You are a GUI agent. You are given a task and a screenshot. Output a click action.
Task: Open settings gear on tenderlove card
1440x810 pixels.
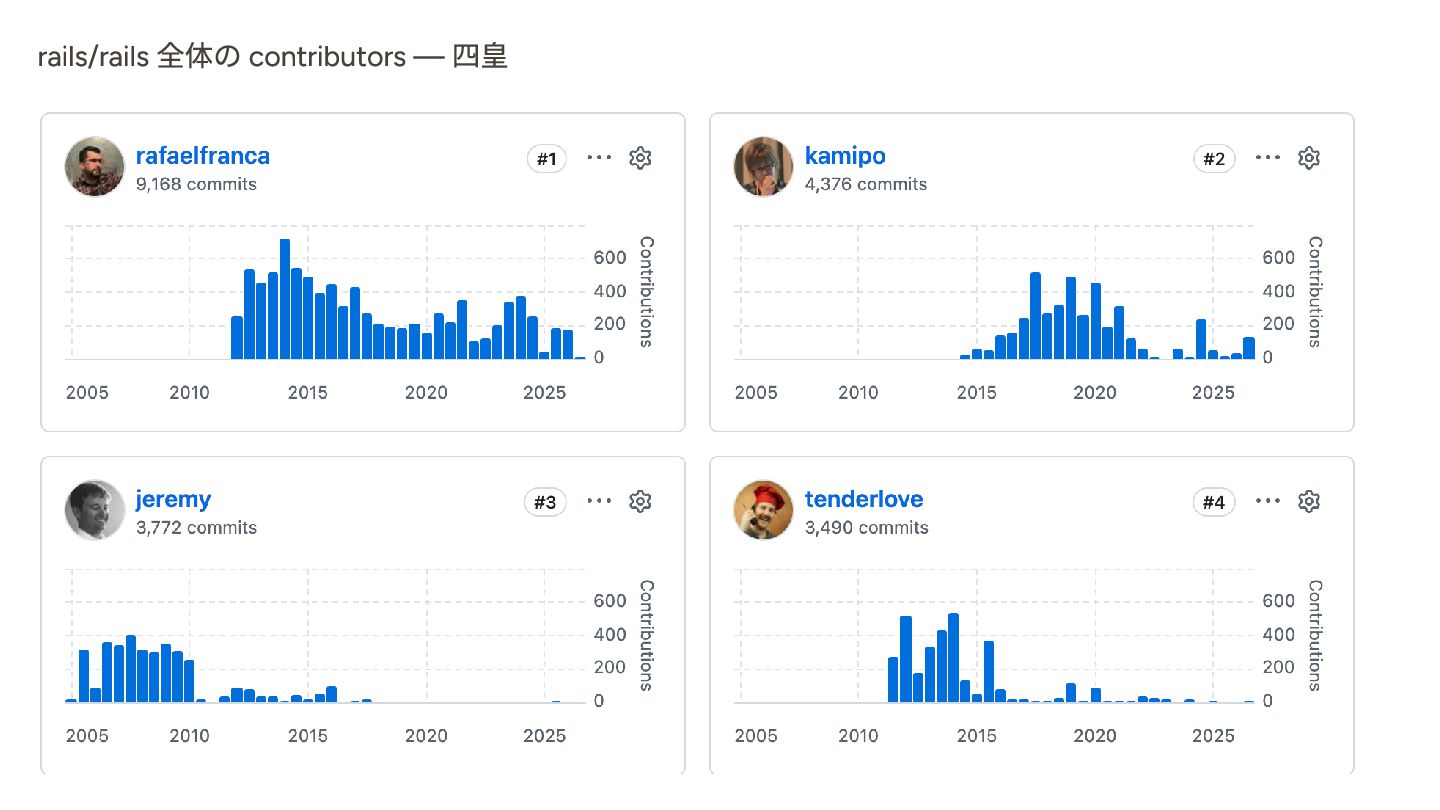tap(1309, 501)
